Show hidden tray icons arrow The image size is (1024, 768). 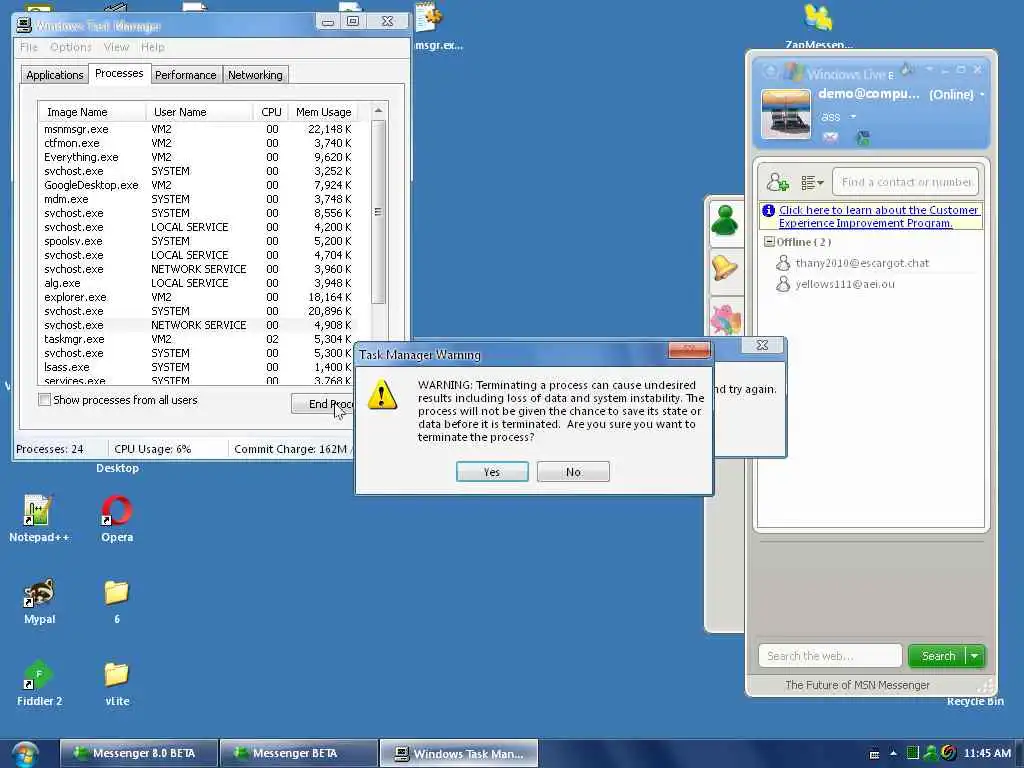(x=893, y=753)
